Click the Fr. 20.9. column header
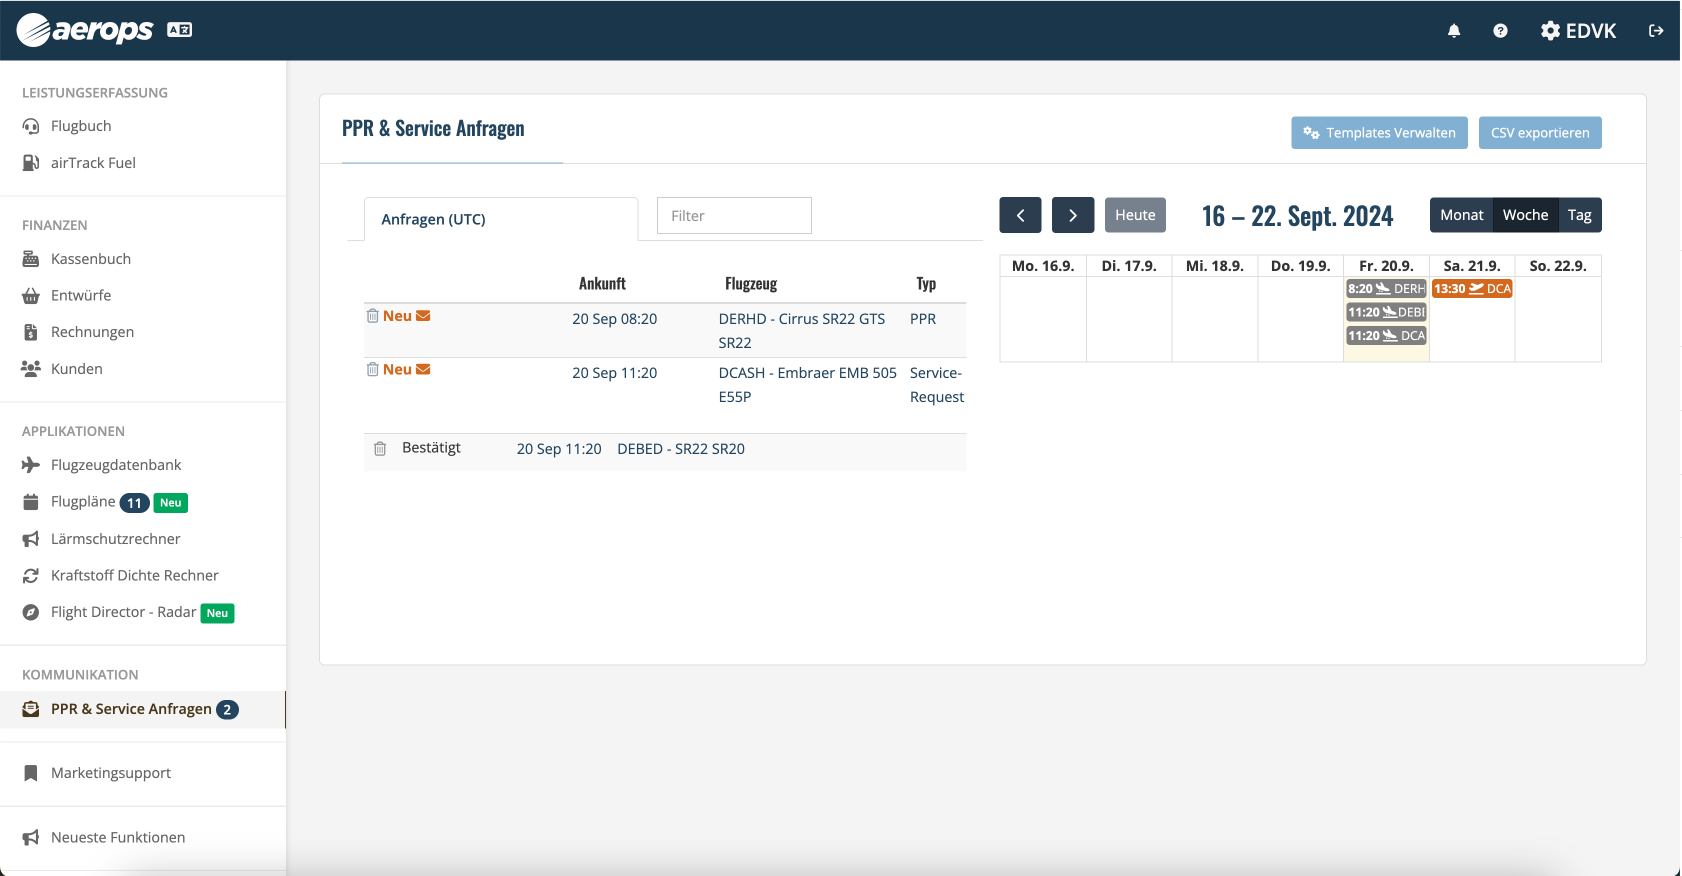 click(x=1386, y=266)
